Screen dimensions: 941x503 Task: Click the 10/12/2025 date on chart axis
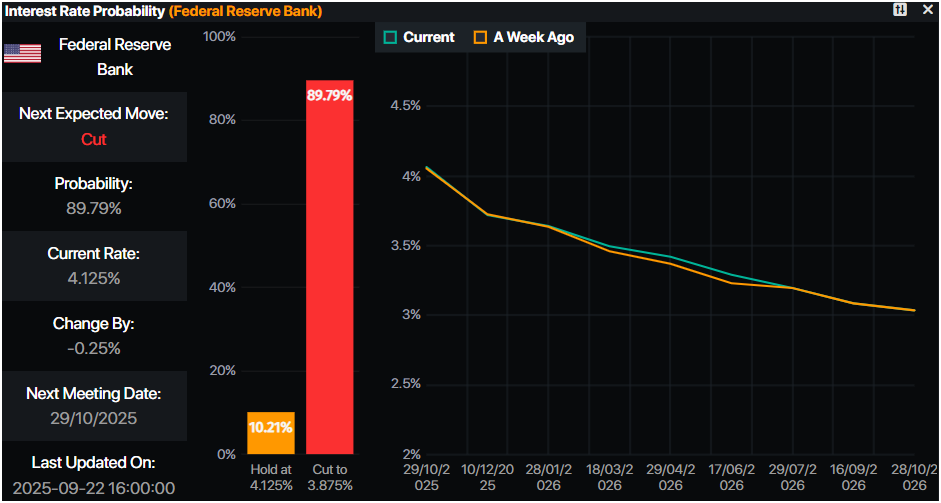click(x=487, y=477)
